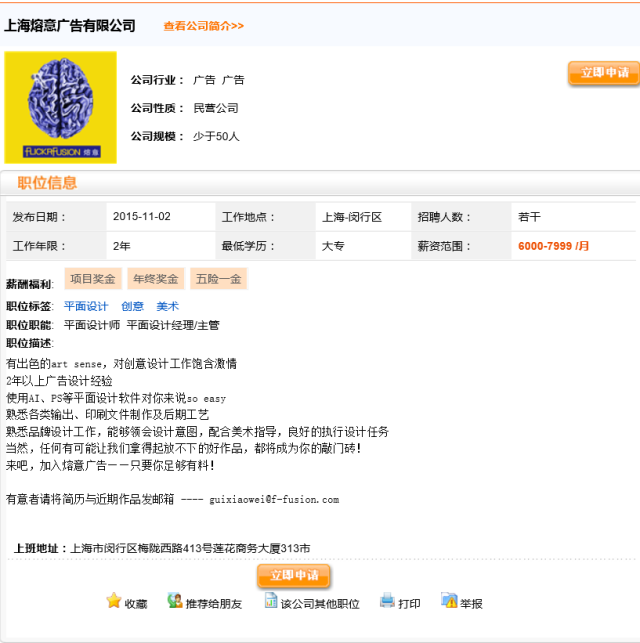Open the 查看公司简介>> link

click(204, 26)
